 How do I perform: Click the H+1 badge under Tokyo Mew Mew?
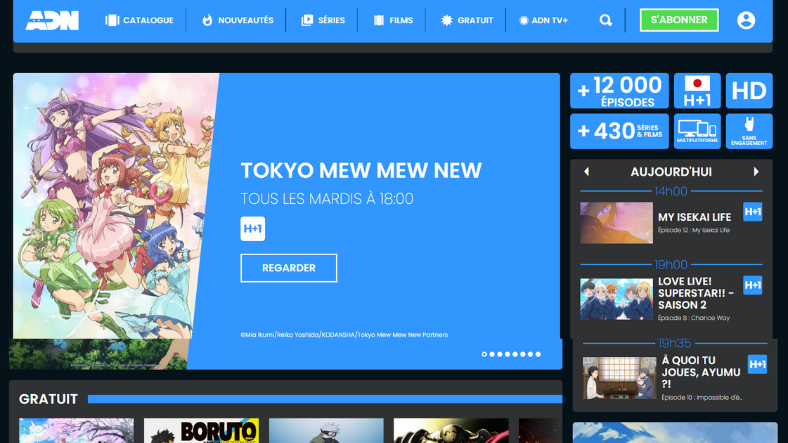pyautogui.click(x=252, y=229)
